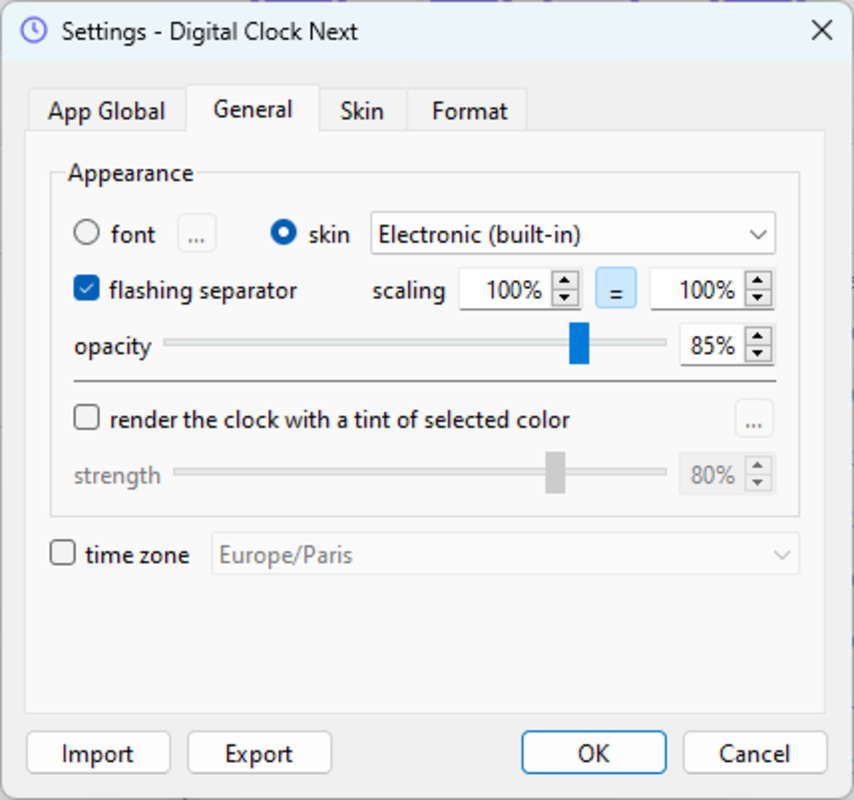This screenshot has width=854, height=800.
Task: Select the 'skin' radio button
Action: 283,233
